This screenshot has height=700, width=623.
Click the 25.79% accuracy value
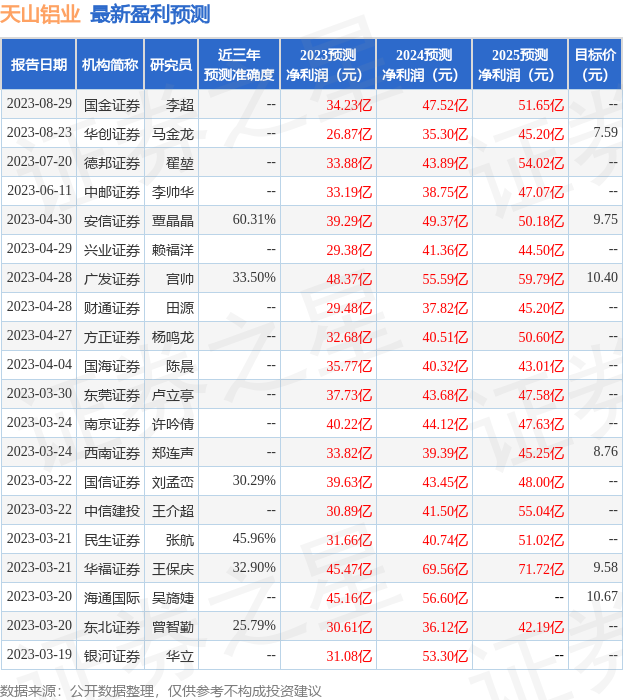coord(254,625)
